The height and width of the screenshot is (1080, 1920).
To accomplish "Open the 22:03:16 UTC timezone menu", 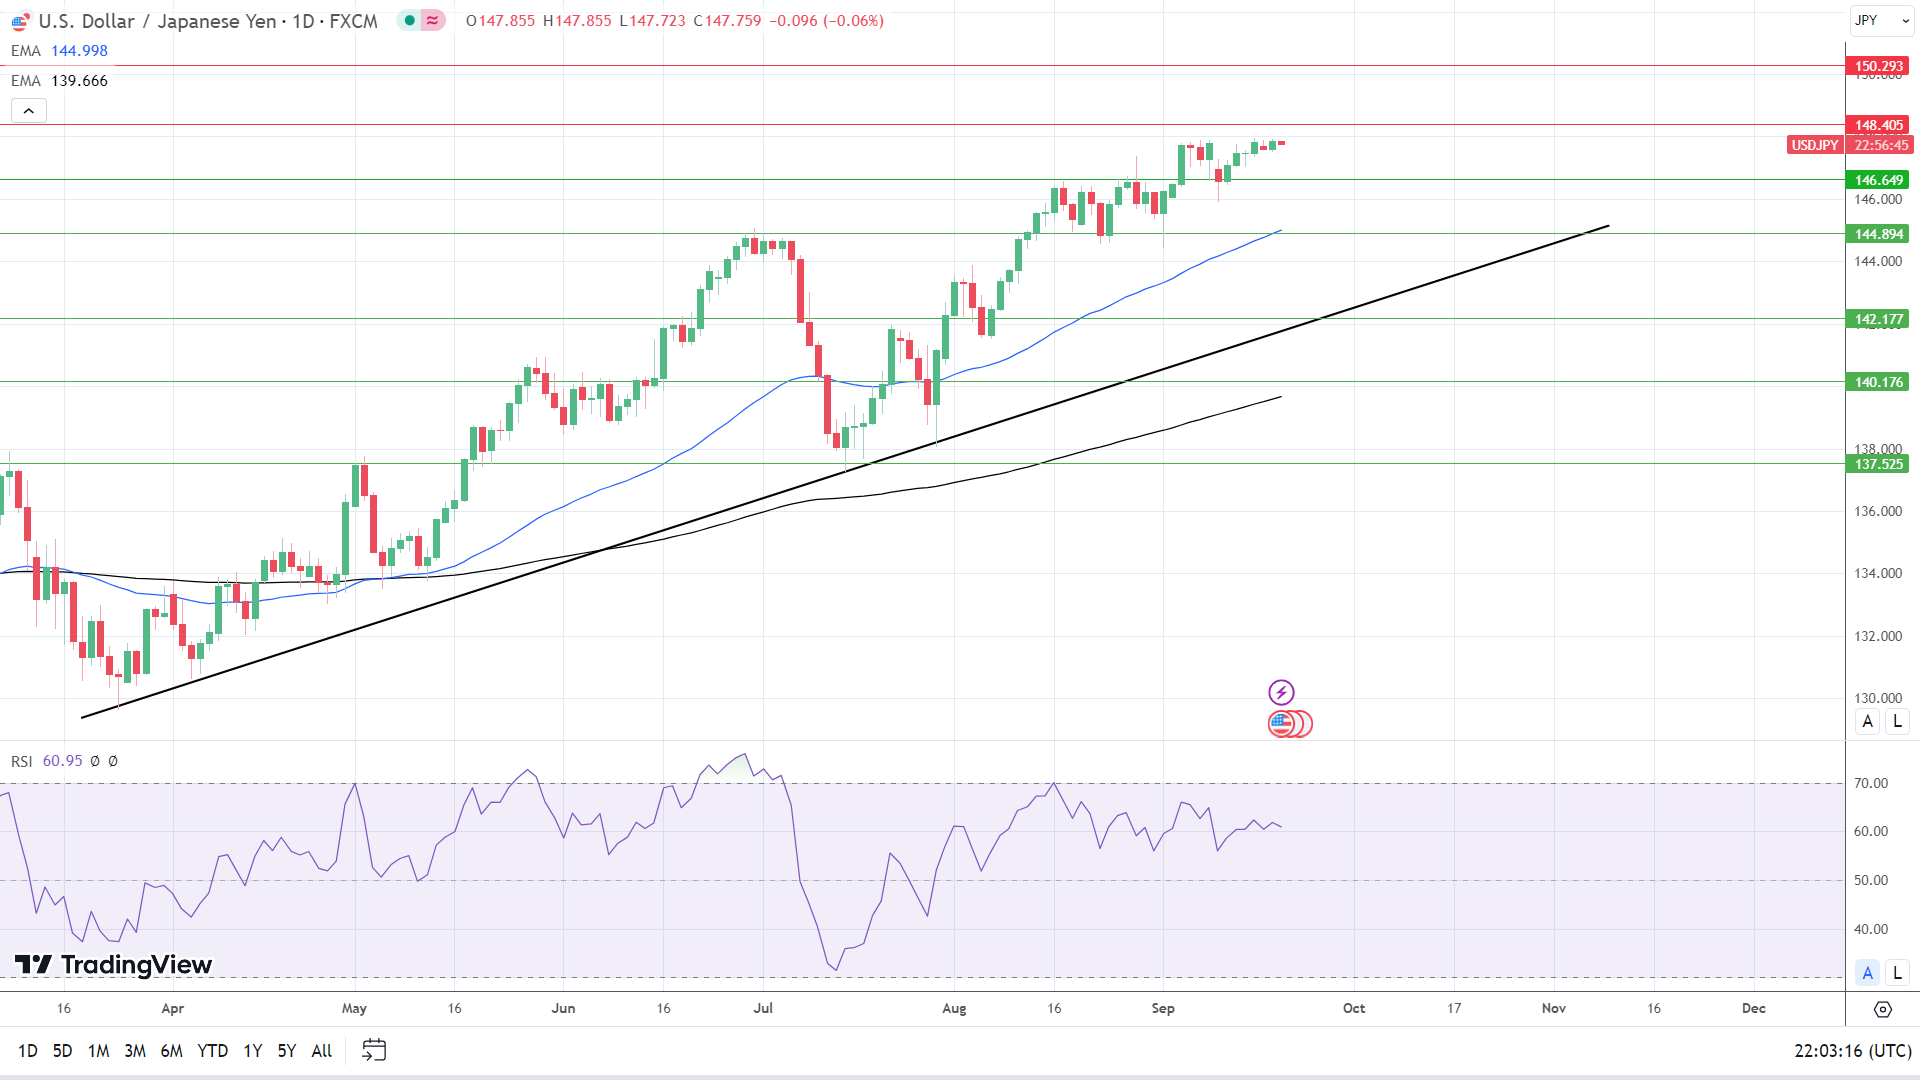I will 1852,1050.
